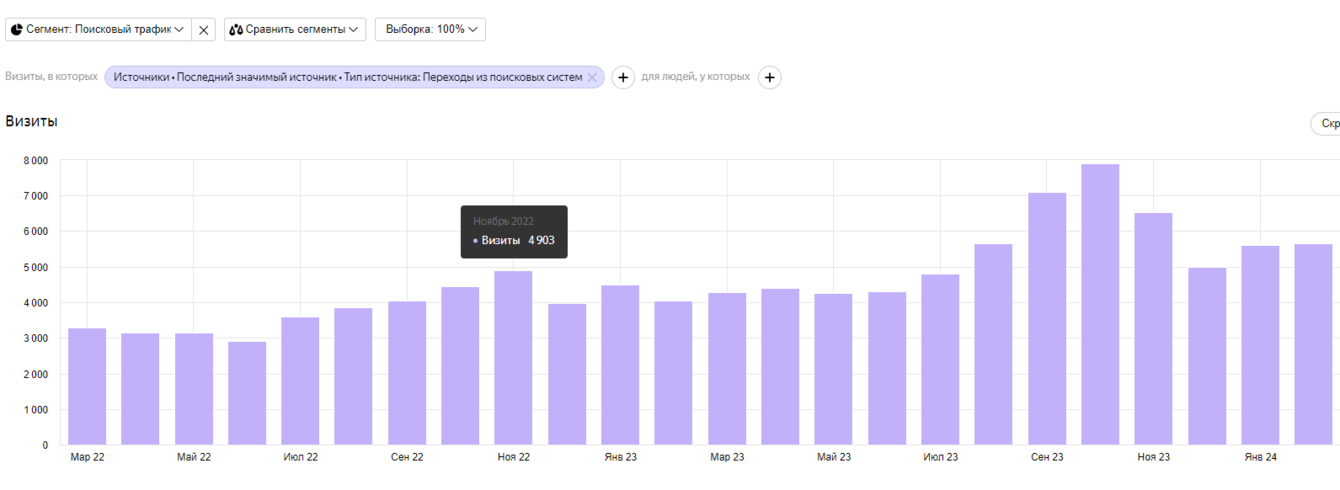
Task: Open 'Сравнить сегменты' dropdown
Action: pyautogui.click(x=295, y=30)
